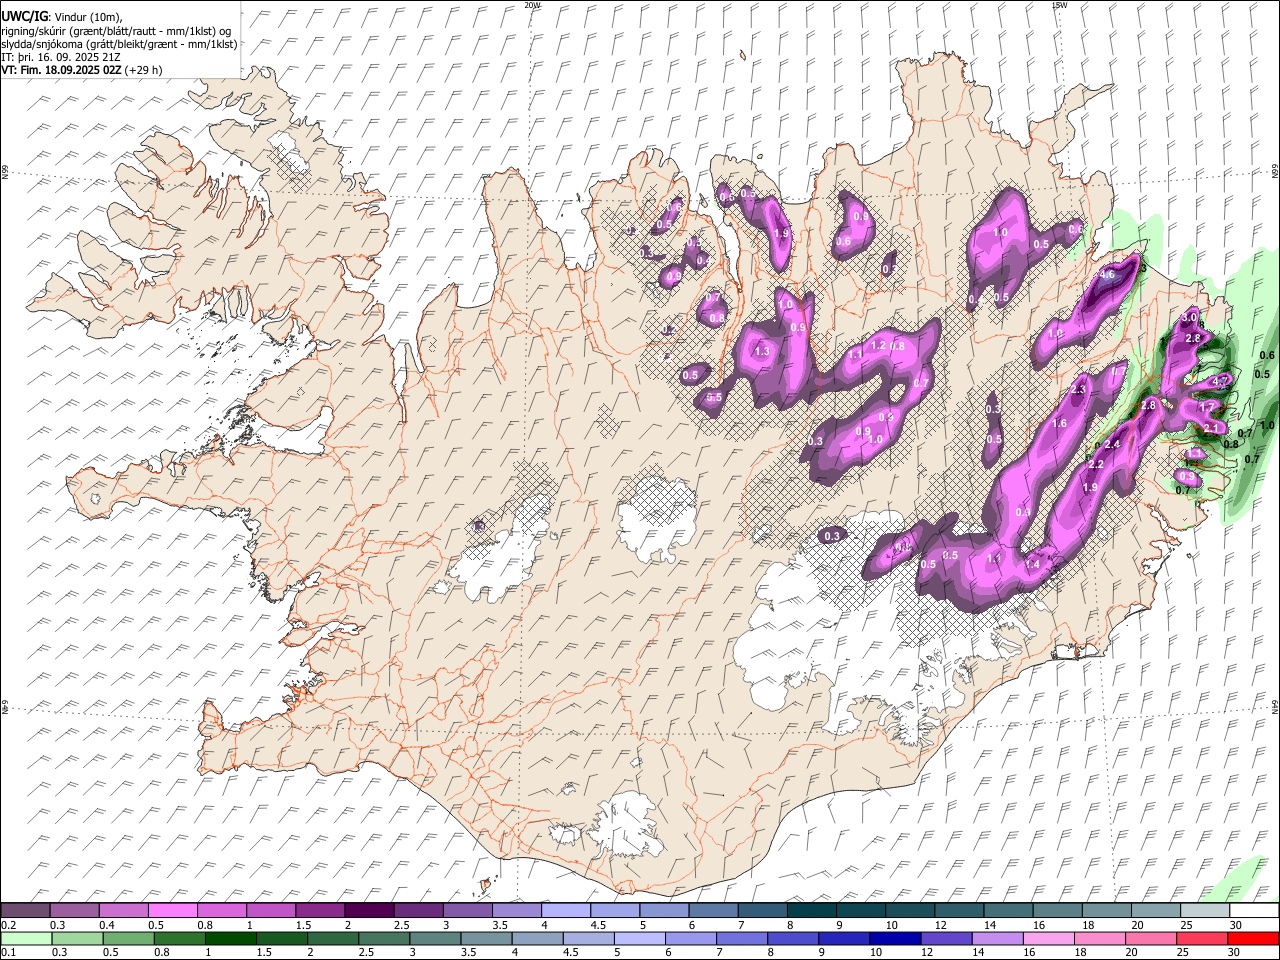Click the 15W longitude label
The image size is (1280, 960).
point(1059,5)
